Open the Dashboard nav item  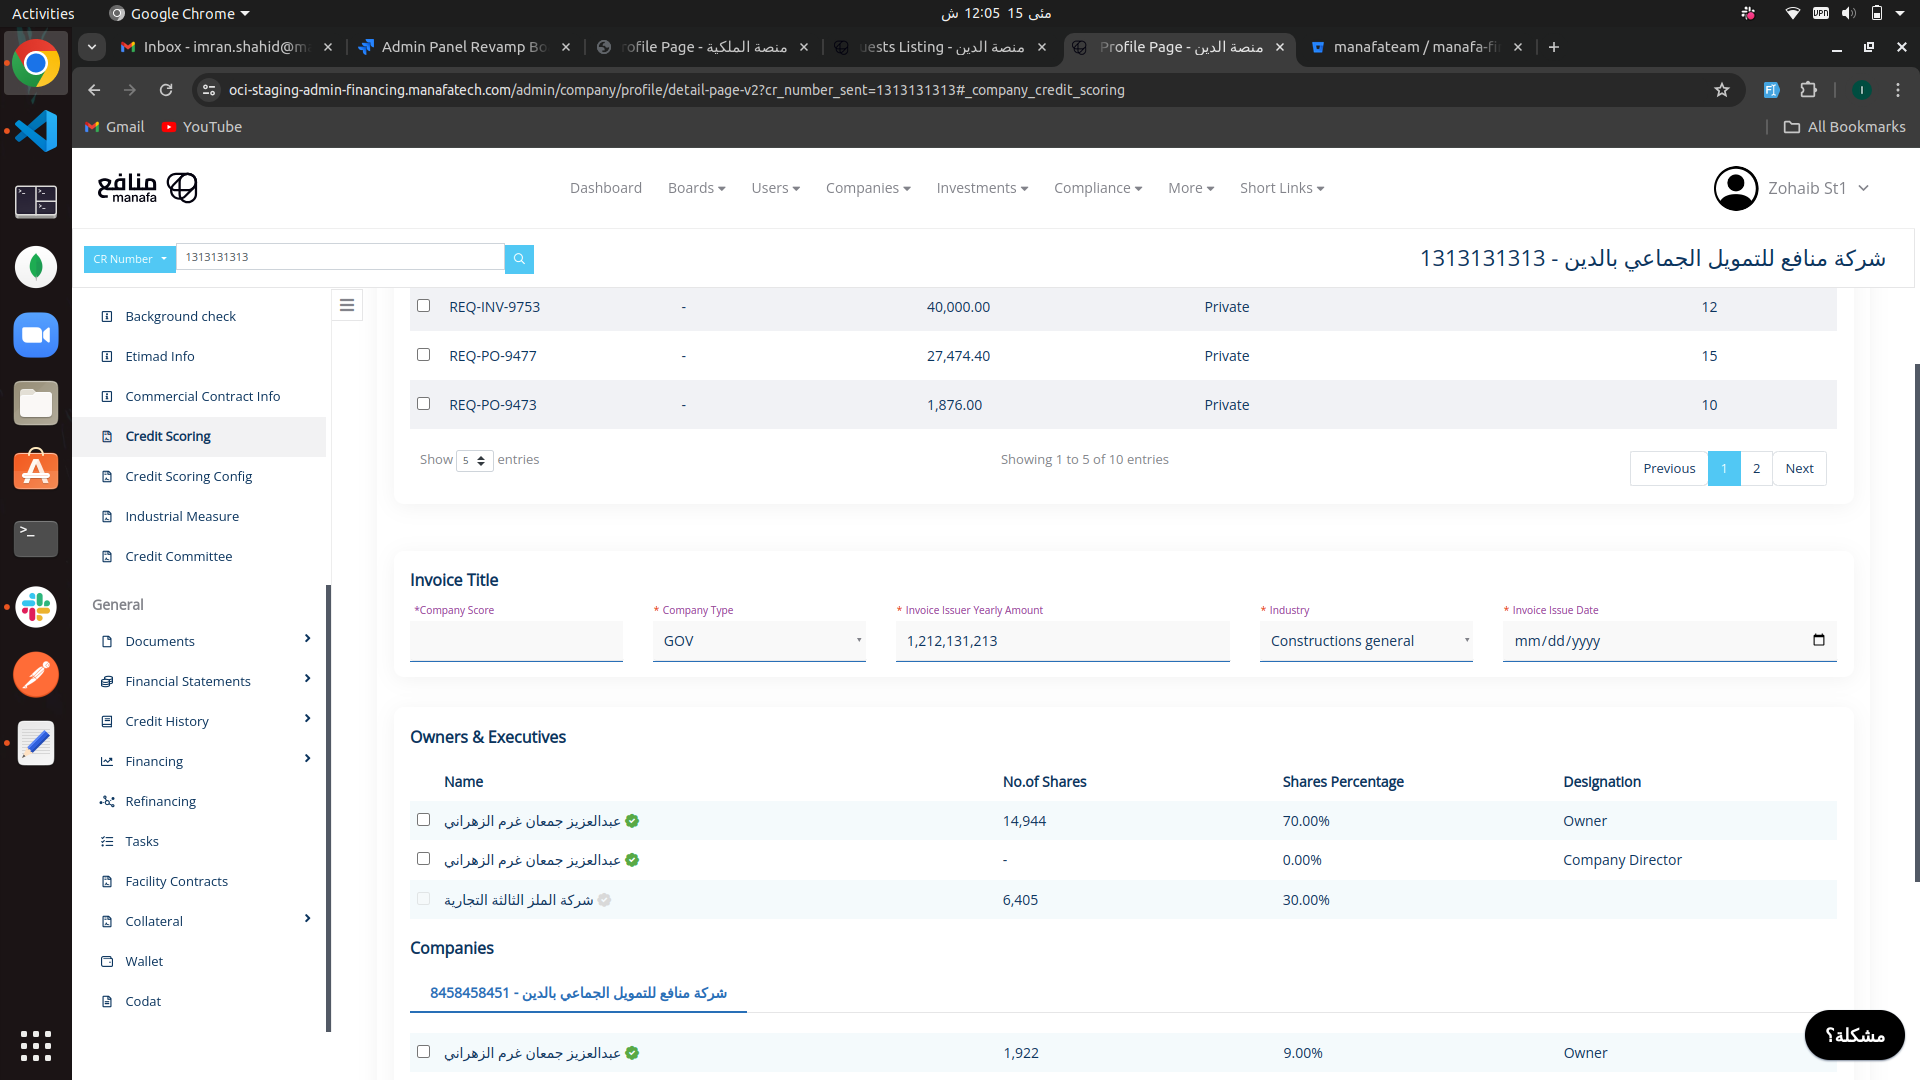(606, 188)
